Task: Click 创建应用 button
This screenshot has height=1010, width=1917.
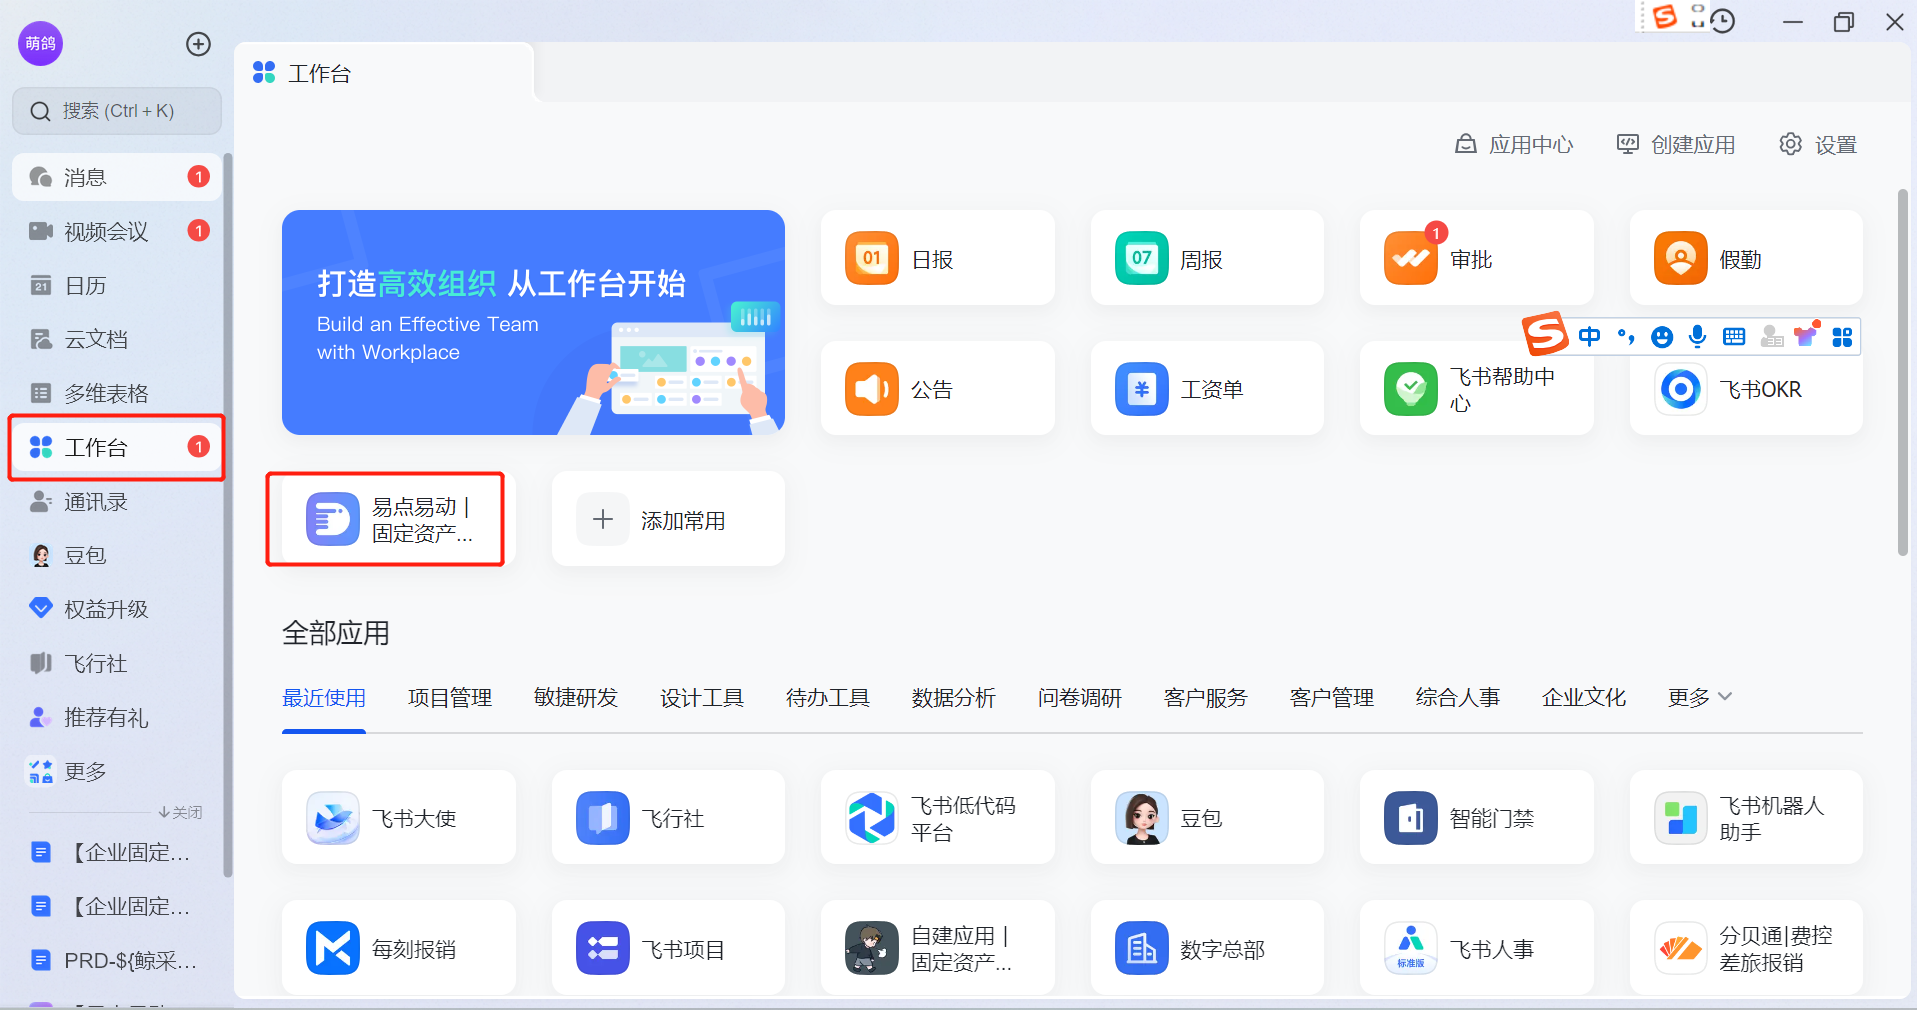Action: pos(1676,145)
